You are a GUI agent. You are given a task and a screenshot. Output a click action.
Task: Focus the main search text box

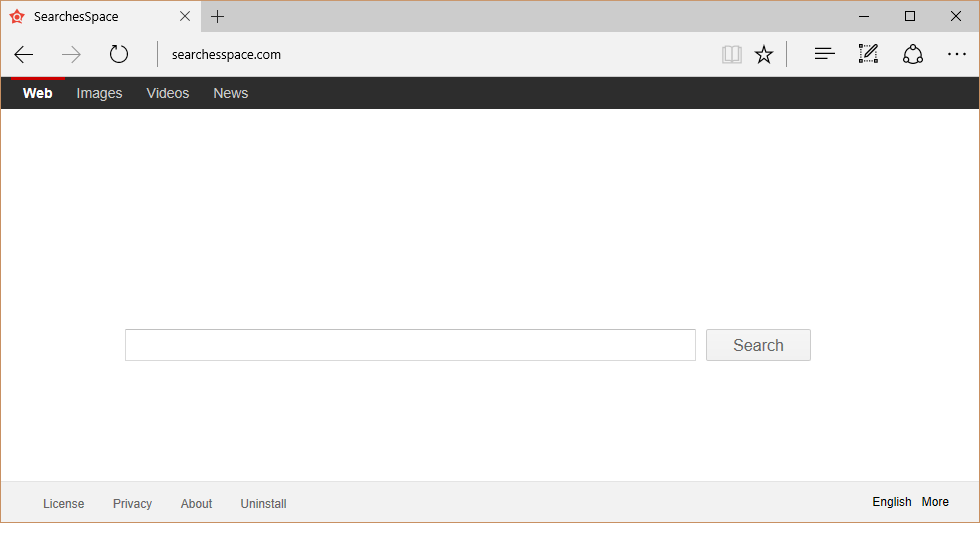click(x=410, y=345)
